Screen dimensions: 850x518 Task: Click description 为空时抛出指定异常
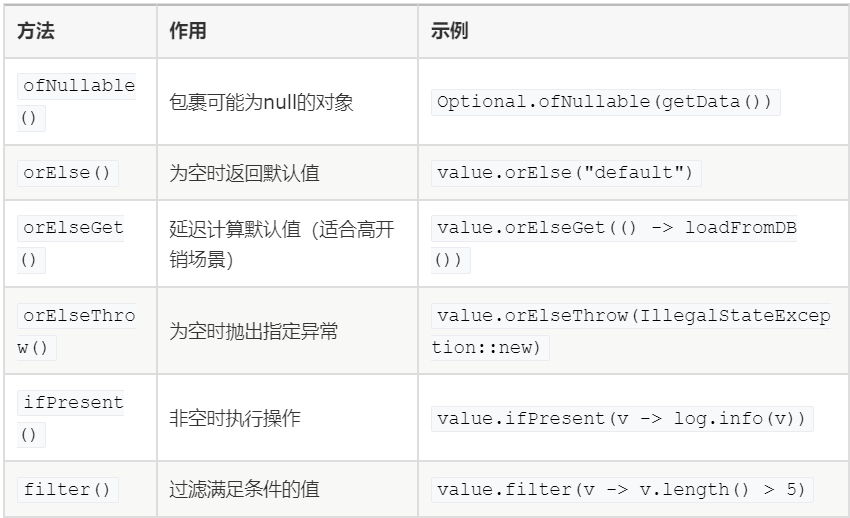tap(253, 331)
